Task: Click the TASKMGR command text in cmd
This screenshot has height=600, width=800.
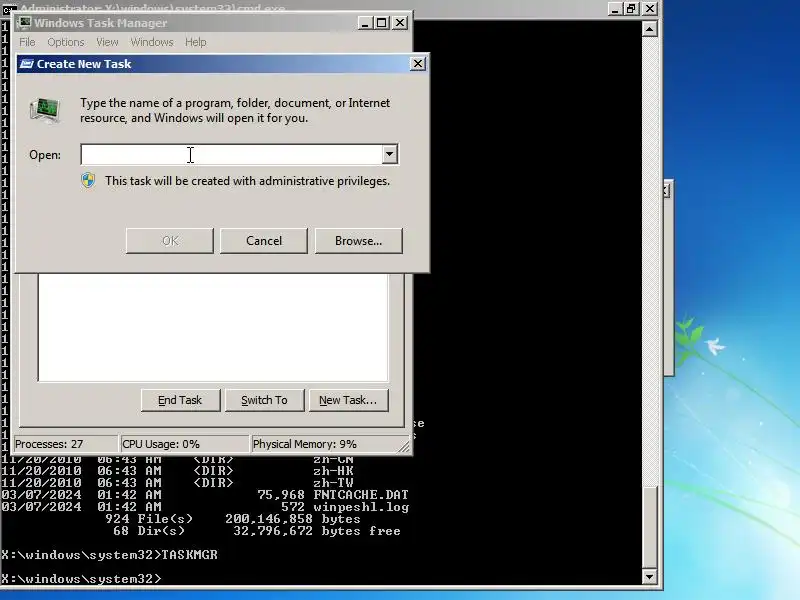Action: (x=189, y=555)
